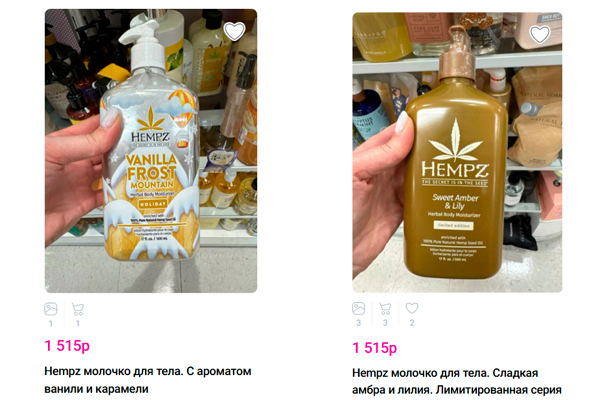
Task: Click cart count number 1 under left product
Action: [x=78, y=323]
